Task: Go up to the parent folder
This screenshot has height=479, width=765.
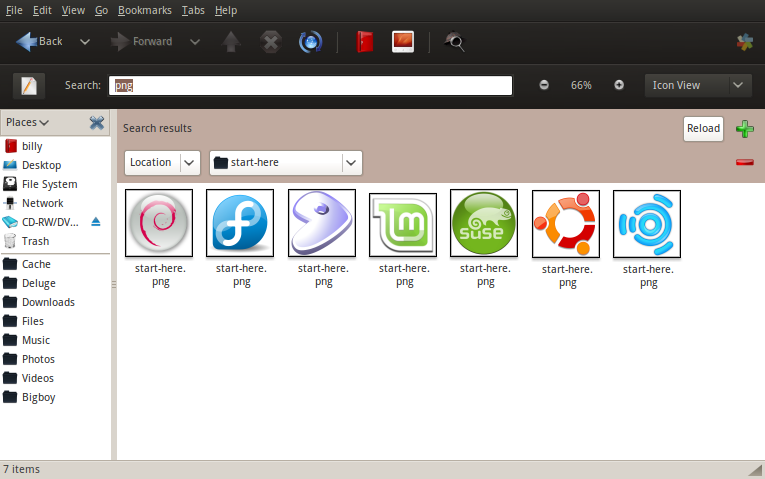Action: [x=231, y=41]
